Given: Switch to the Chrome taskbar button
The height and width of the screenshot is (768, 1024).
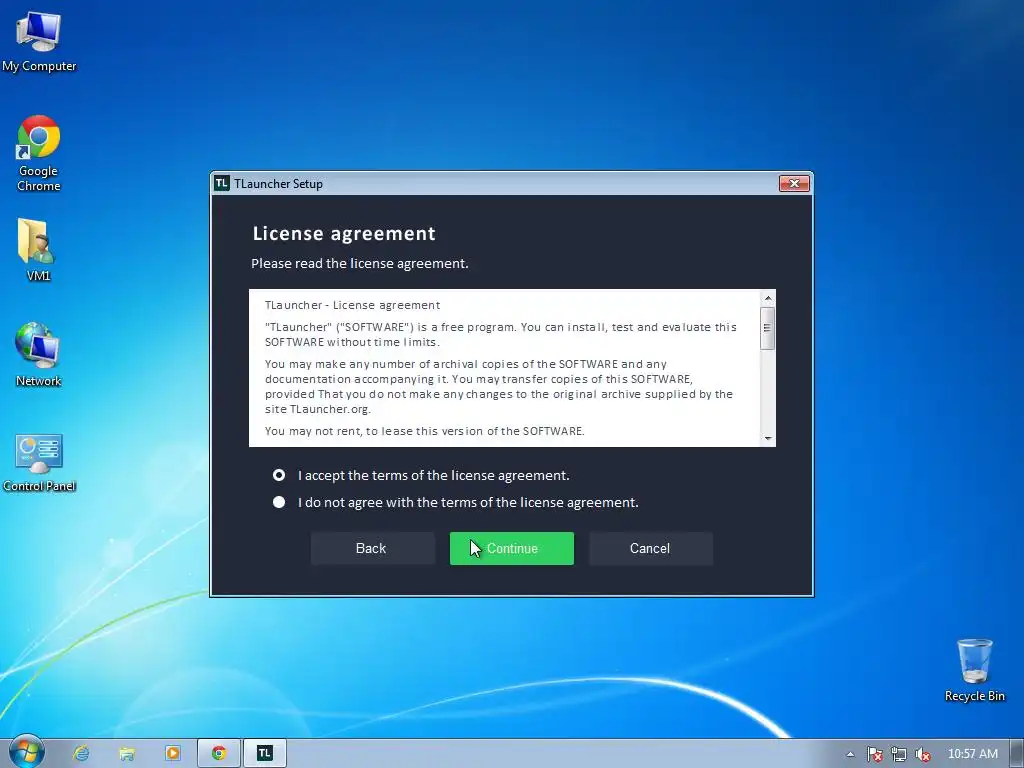Looking at the screenshot, I should (219, 753).
